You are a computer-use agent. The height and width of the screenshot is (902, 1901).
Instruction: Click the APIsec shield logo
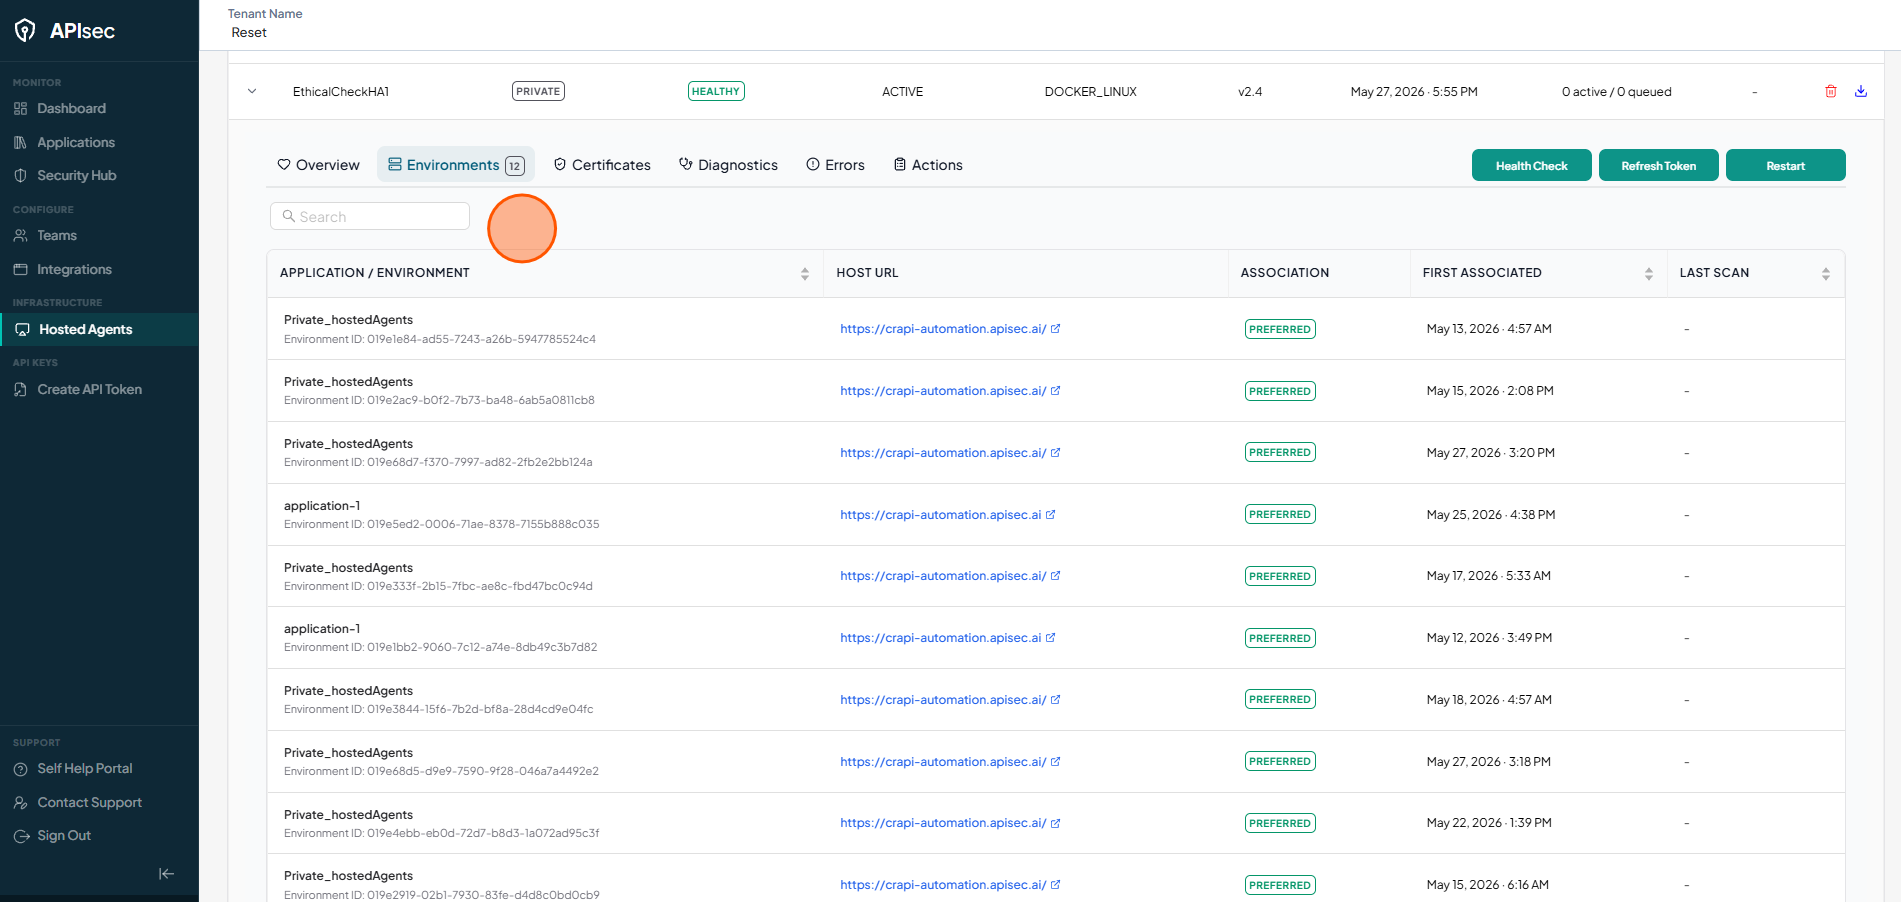(x=25, y=31)
